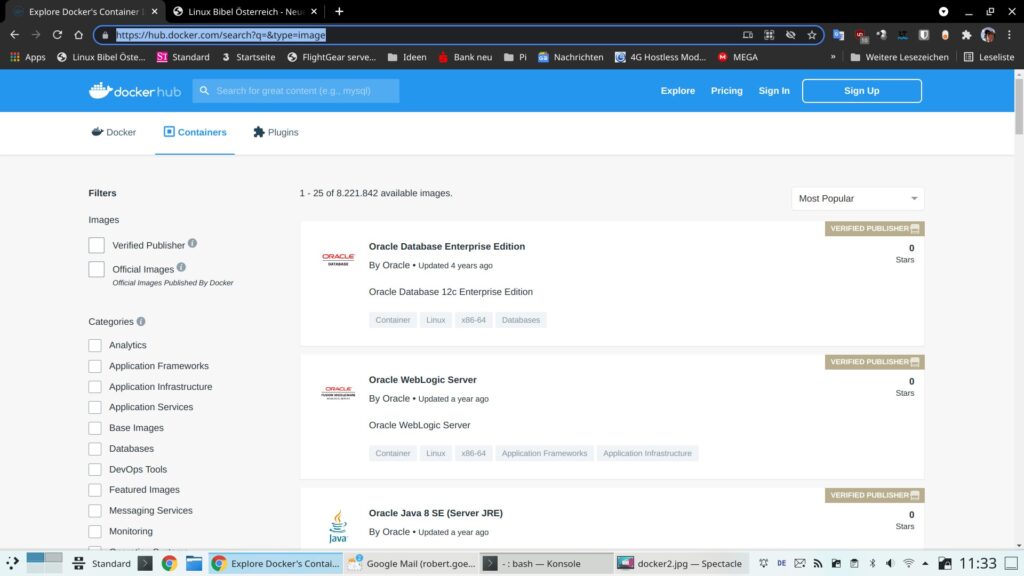Click the user profile avatar
1024x576 pixels.
(x=988, y=35)
